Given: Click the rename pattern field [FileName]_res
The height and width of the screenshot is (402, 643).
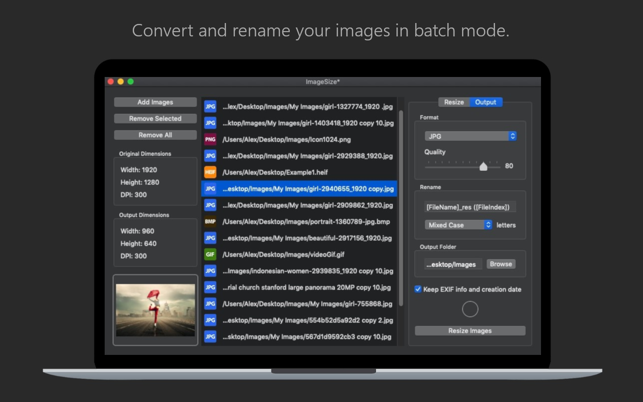Looking at the screenshot, I should point(470,207).
